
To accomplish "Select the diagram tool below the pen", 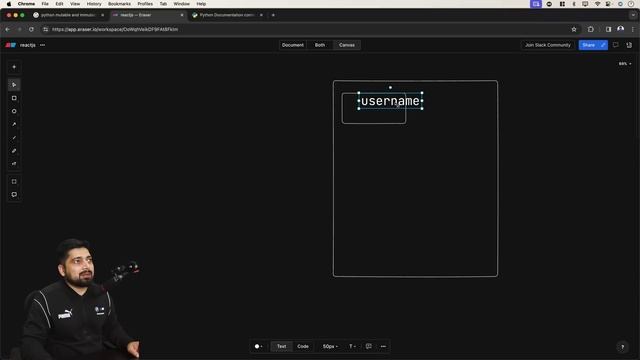I will click(14, 164).
